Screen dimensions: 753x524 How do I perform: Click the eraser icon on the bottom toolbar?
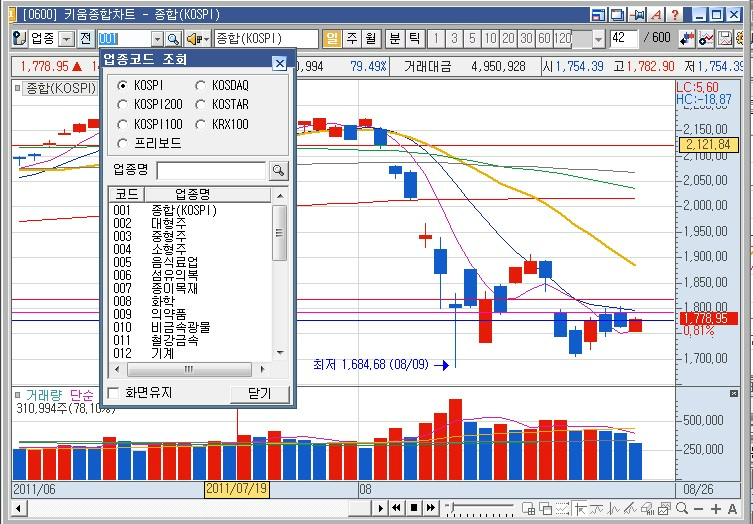tap(647, 509)
